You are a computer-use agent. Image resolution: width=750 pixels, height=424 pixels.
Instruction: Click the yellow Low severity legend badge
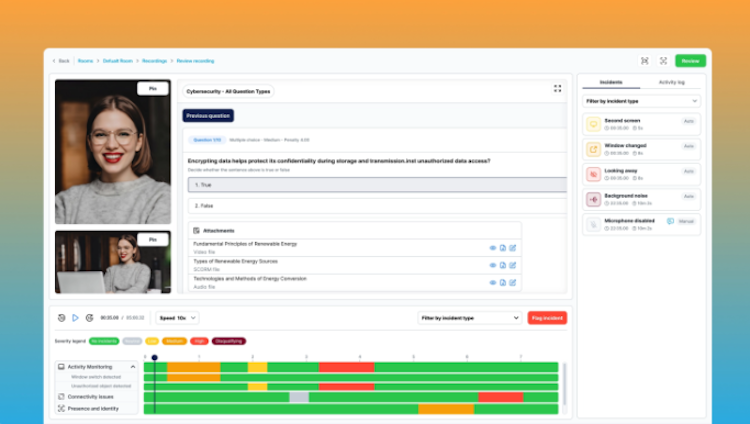(152, 341)
